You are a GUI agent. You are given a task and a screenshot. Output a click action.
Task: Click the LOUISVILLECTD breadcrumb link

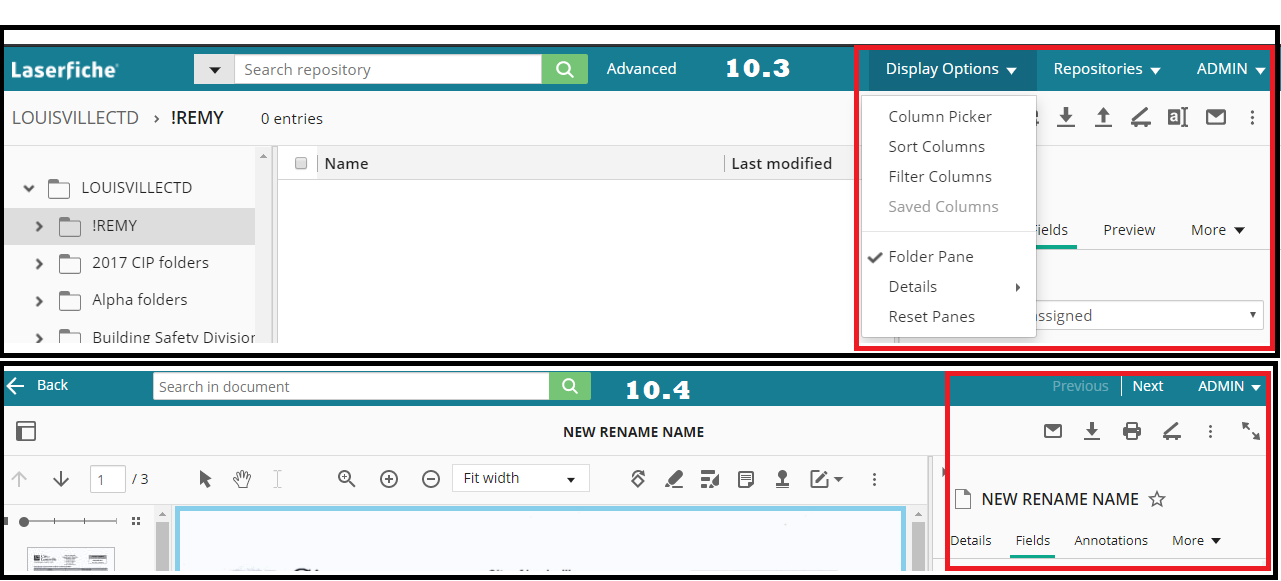(75, 118)
